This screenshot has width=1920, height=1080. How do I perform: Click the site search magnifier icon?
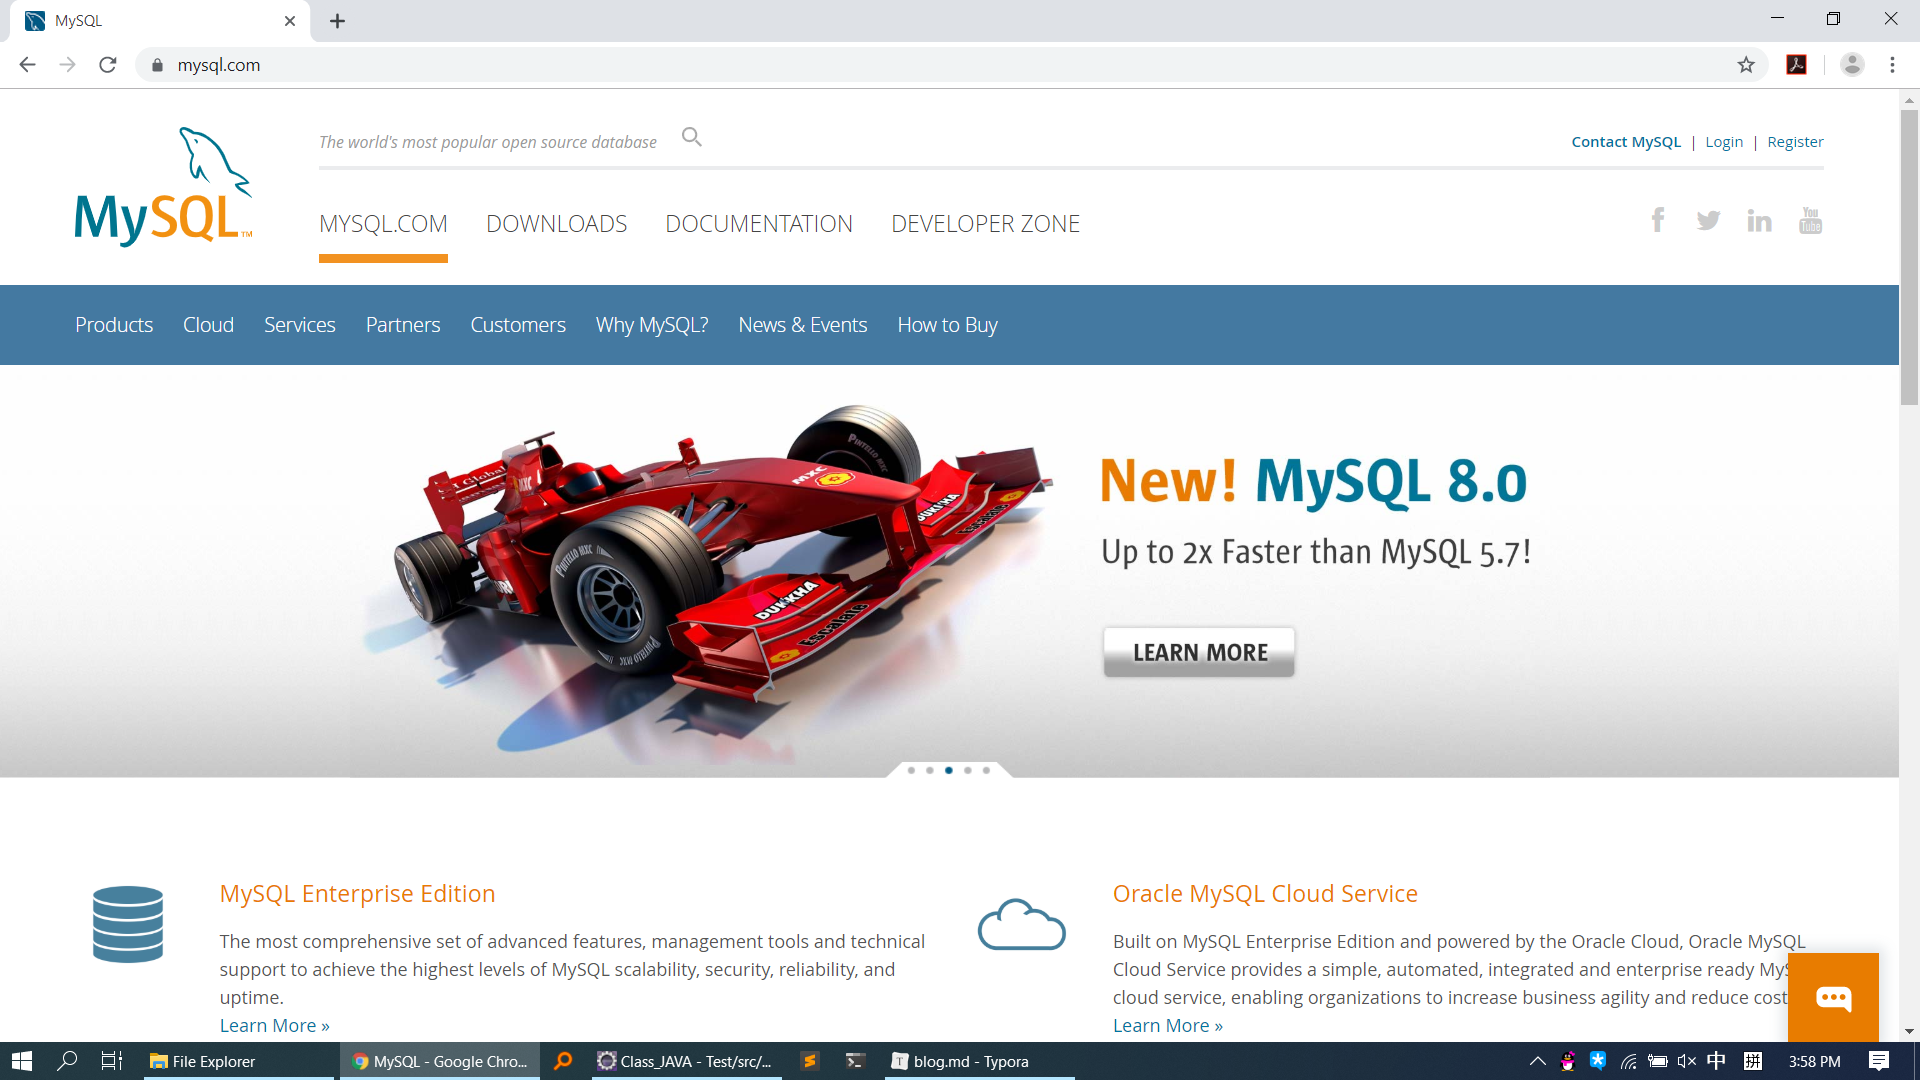click(x=691, y=137)
